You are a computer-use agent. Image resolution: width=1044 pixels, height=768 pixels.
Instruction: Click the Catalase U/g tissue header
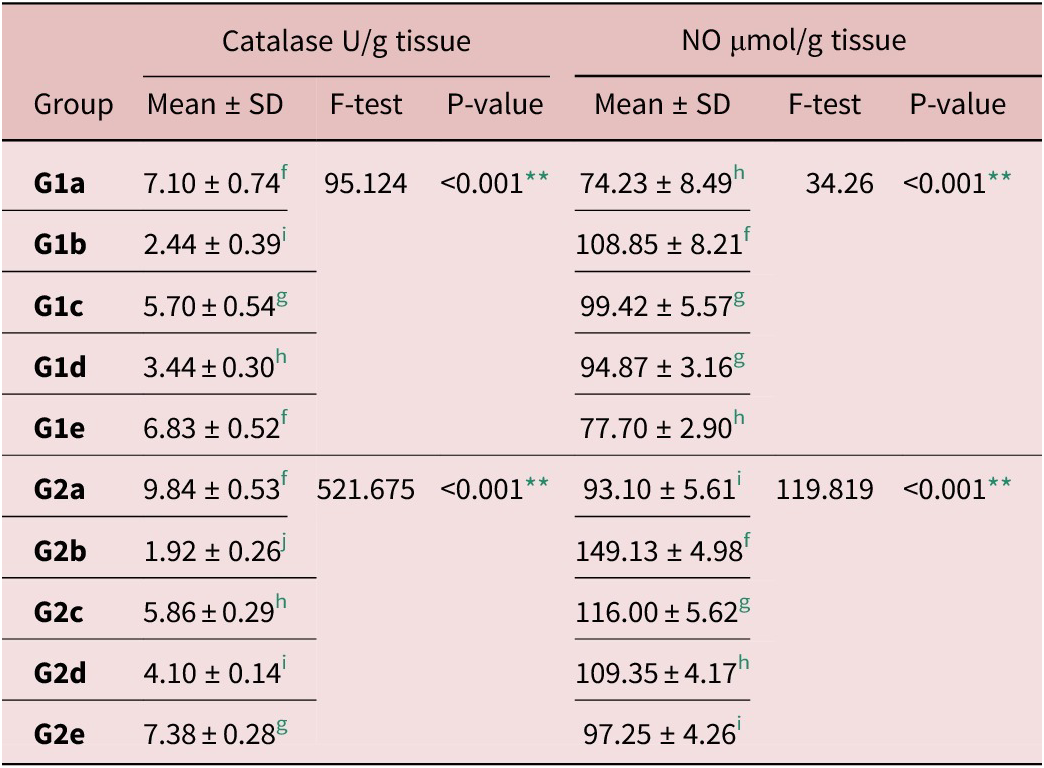346,41
